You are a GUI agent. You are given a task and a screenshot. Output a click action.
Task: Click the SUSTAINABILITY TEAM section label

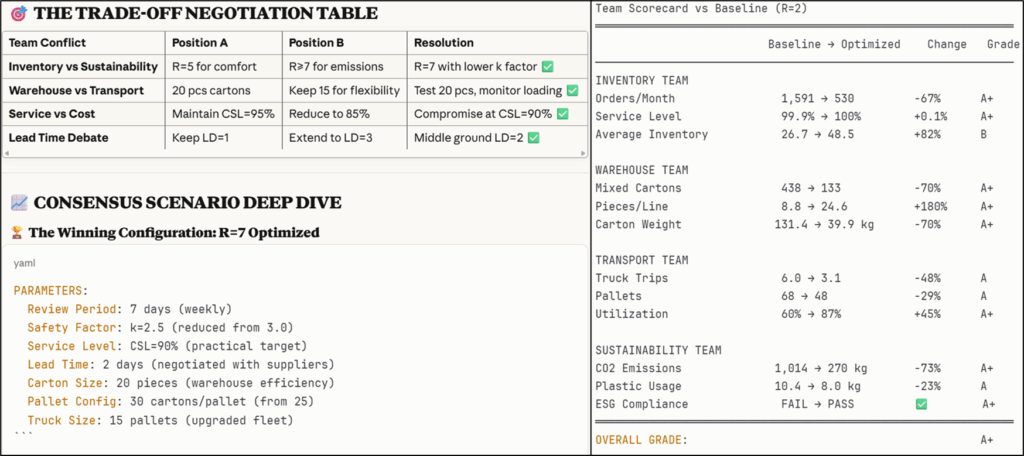pos(658,350)
